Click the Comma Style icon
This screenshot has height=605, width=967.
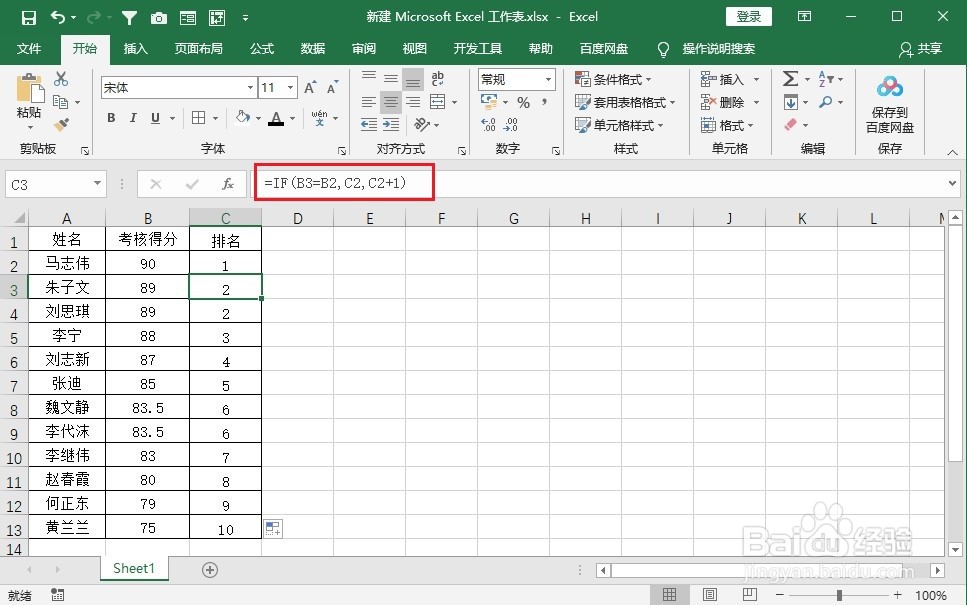point(545,102)
